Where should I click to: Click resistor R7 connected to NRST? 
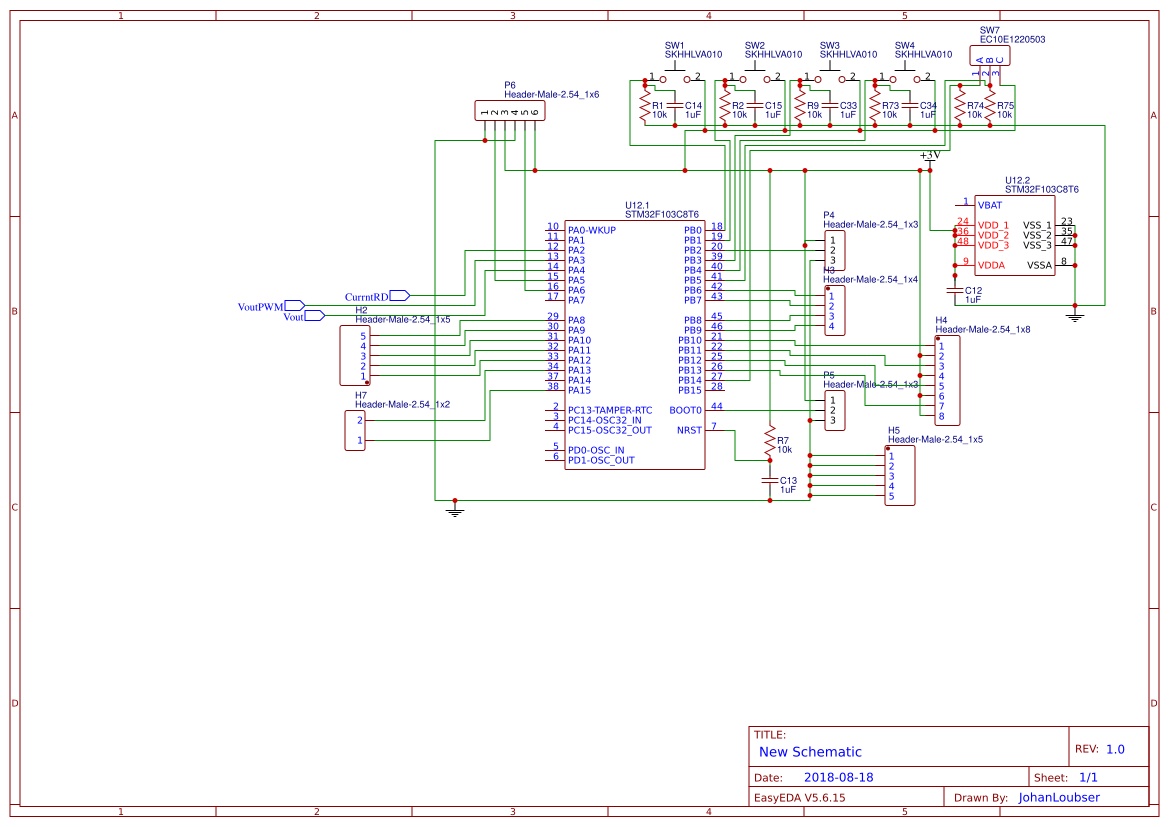click(x=768, y=441)
